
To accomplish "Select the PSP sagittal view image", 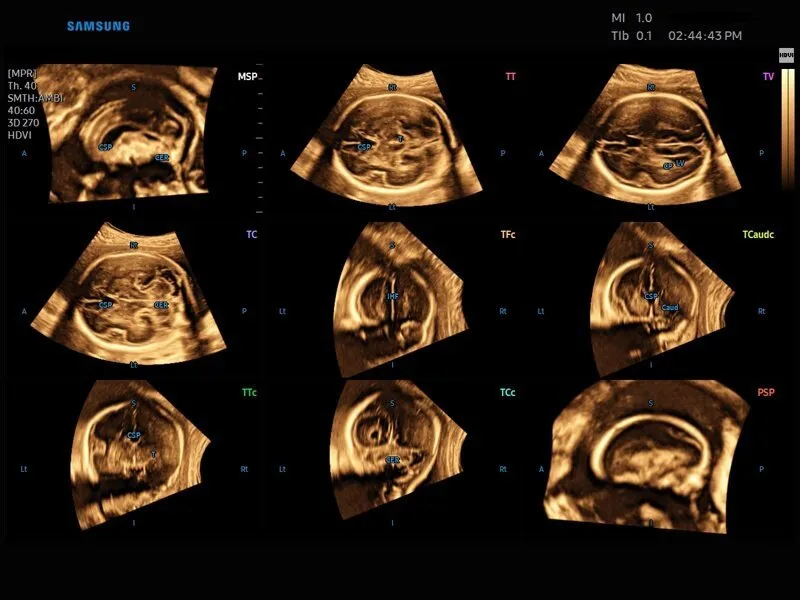I will click(645, 455).
